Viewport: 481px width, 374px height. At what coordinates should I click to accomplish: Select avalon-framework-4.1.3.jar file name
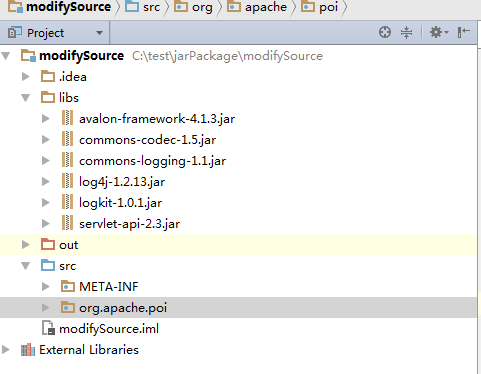tap(157, 119)
